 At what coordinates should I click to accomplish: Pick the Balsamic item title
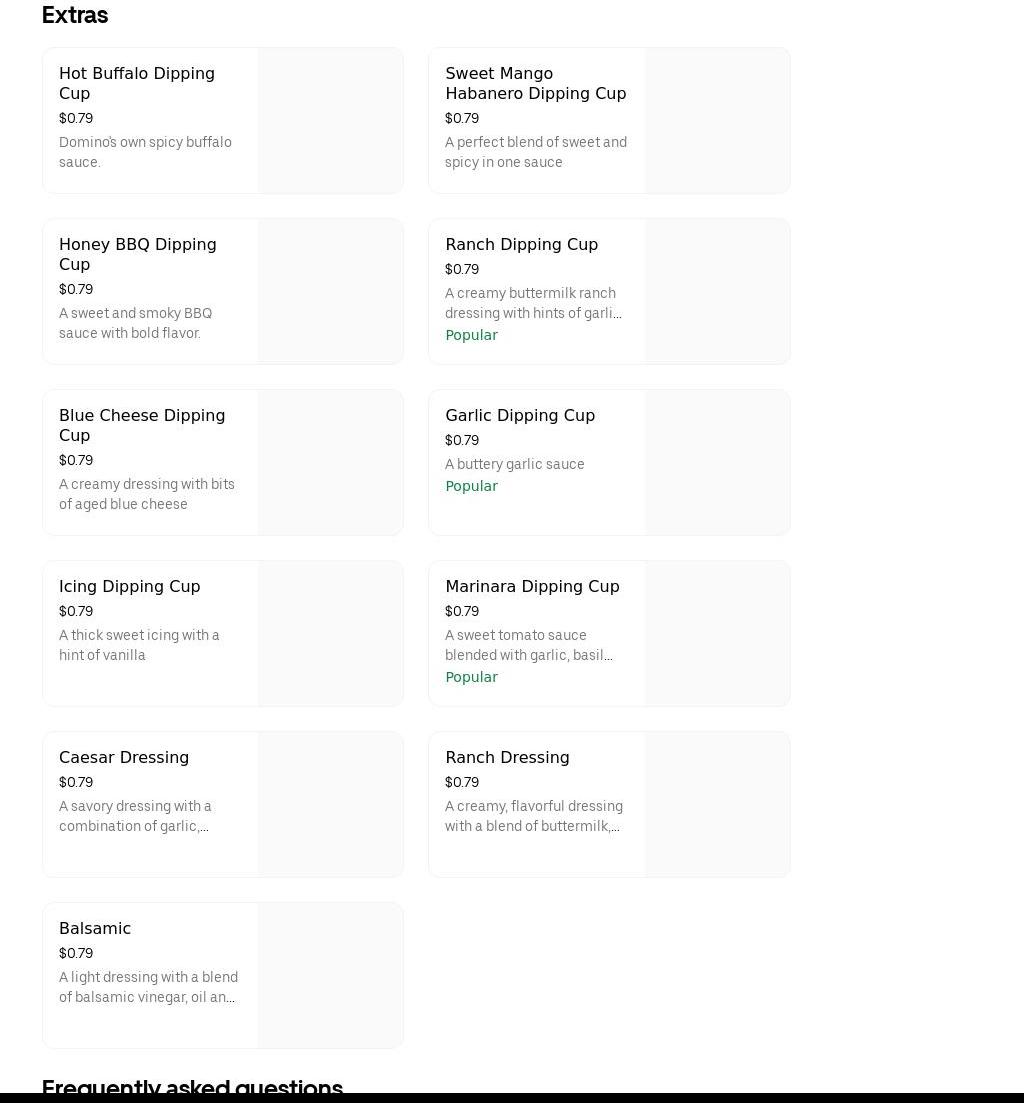click(95, 929)
